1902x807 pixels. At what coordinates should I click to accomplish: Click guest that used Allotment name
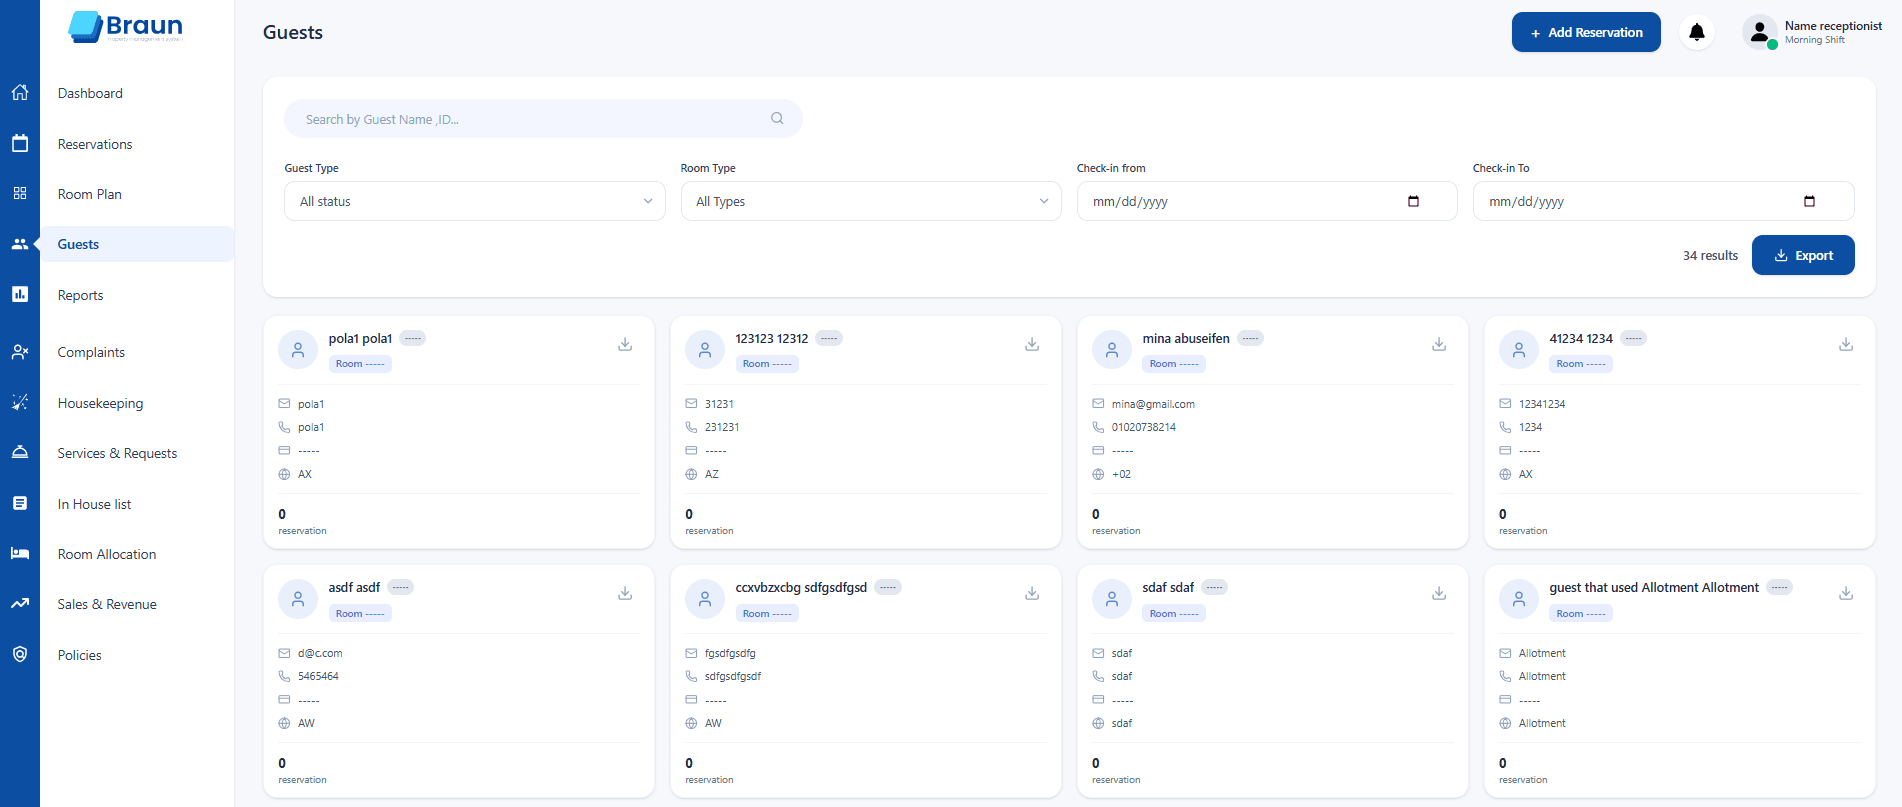tap(1654, 587)
